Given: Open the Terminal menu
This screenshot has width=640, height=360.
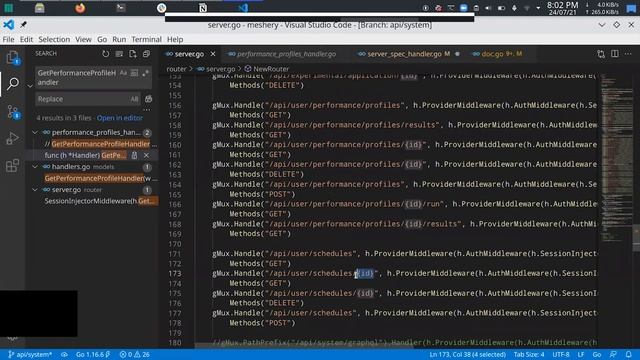Looking at the screenshot, I should 147,39.
